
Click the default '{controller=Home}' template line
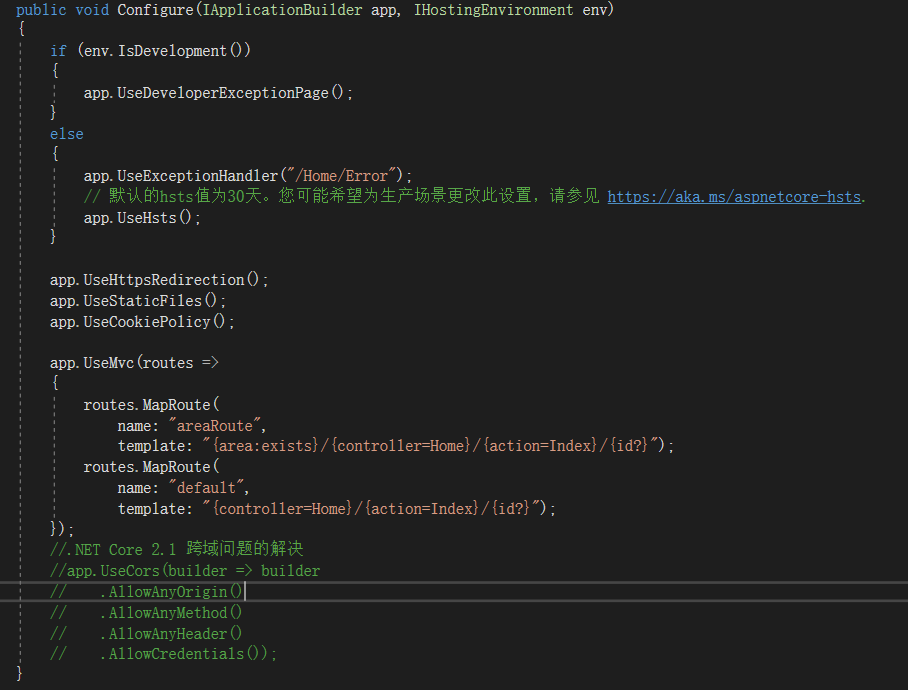tap(337, 509)
